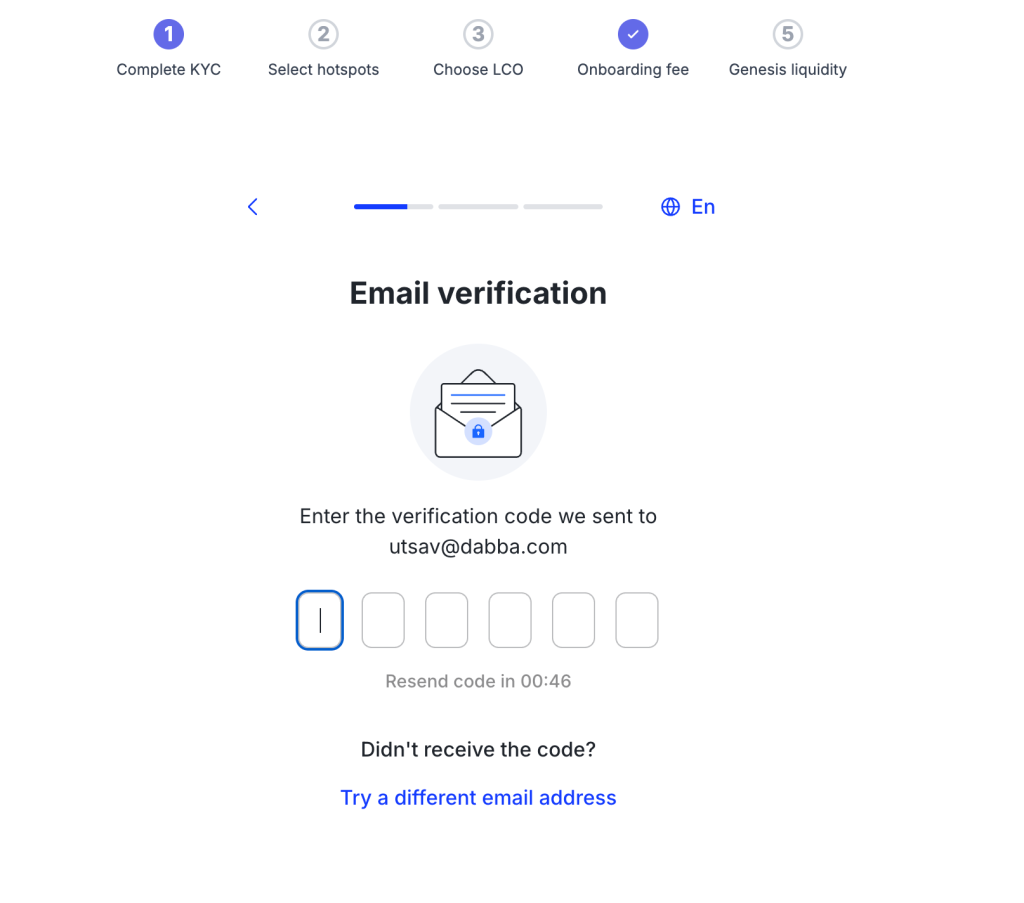This screenshot has height=903, width=1024.
Task: Click Try a different email address
Action: pyautogui.click(x=478, y=797)
